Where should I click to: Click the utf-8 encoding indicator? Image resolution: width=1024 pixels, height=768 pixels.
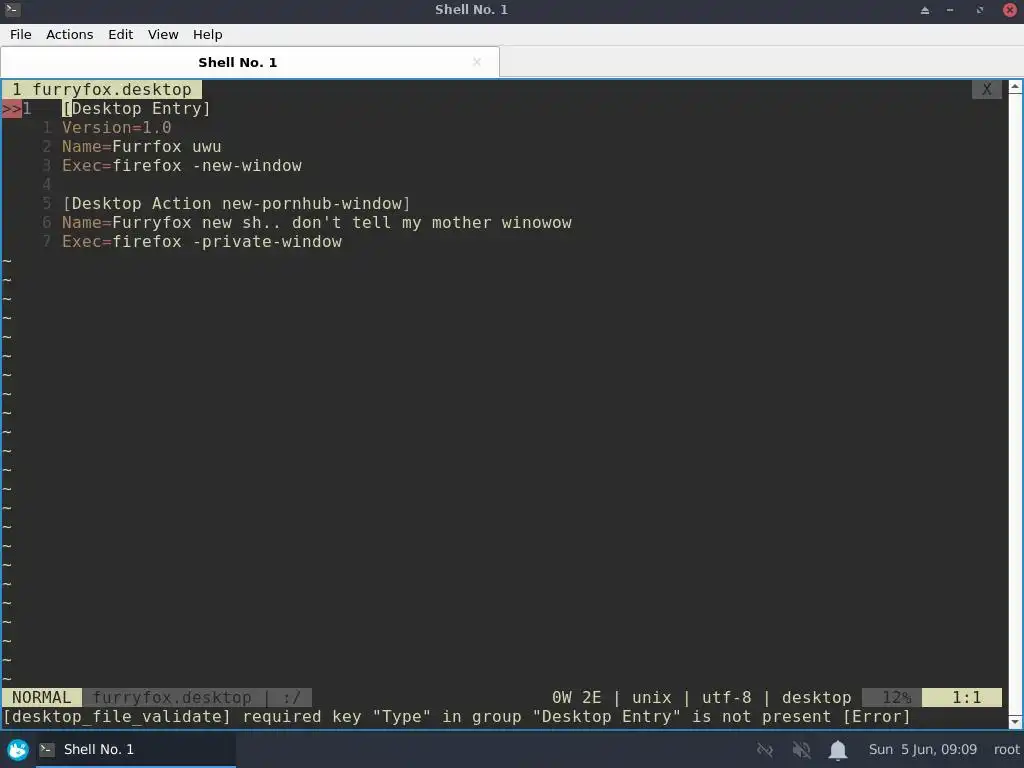[726, 697]
